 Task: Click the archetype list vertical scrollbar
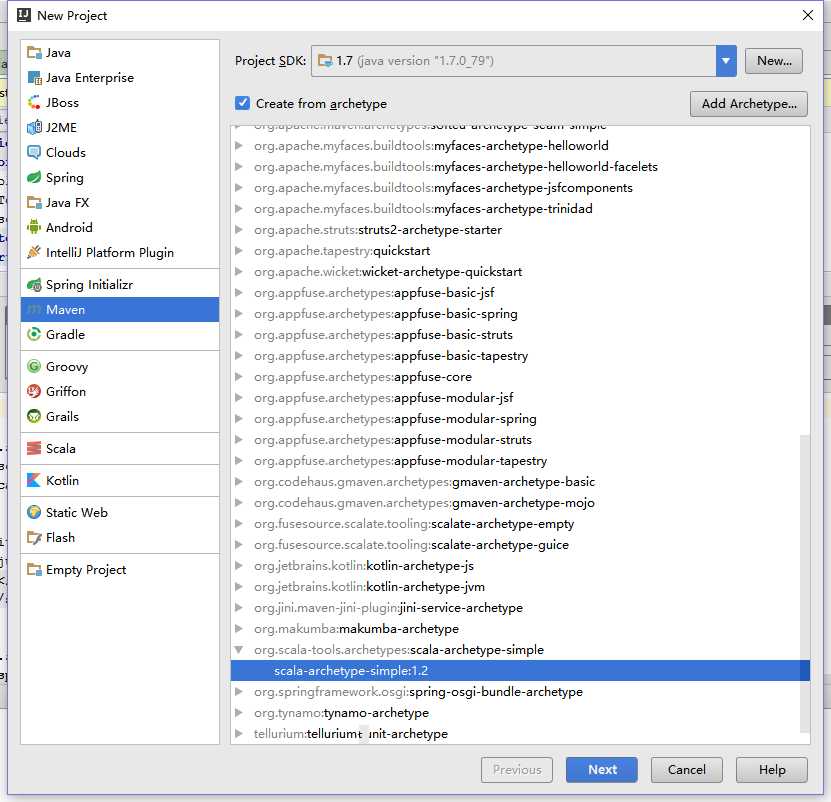(805, 583)
